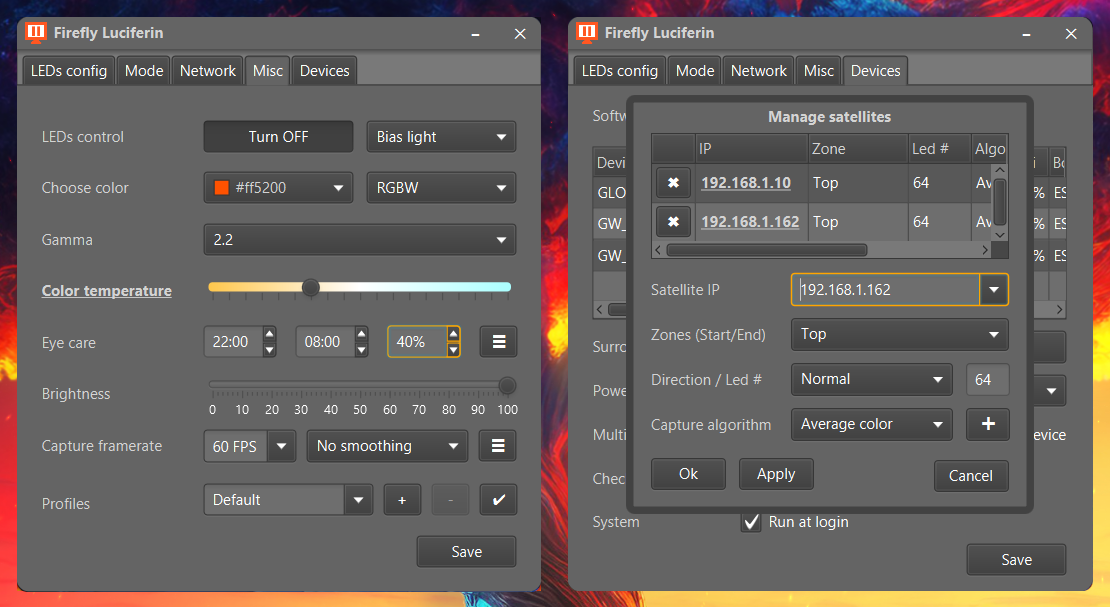Minimize the right Firefly Luciferin window
Image resolution: width=1110 pixels, height=607 pixels.
[1026, 34]
